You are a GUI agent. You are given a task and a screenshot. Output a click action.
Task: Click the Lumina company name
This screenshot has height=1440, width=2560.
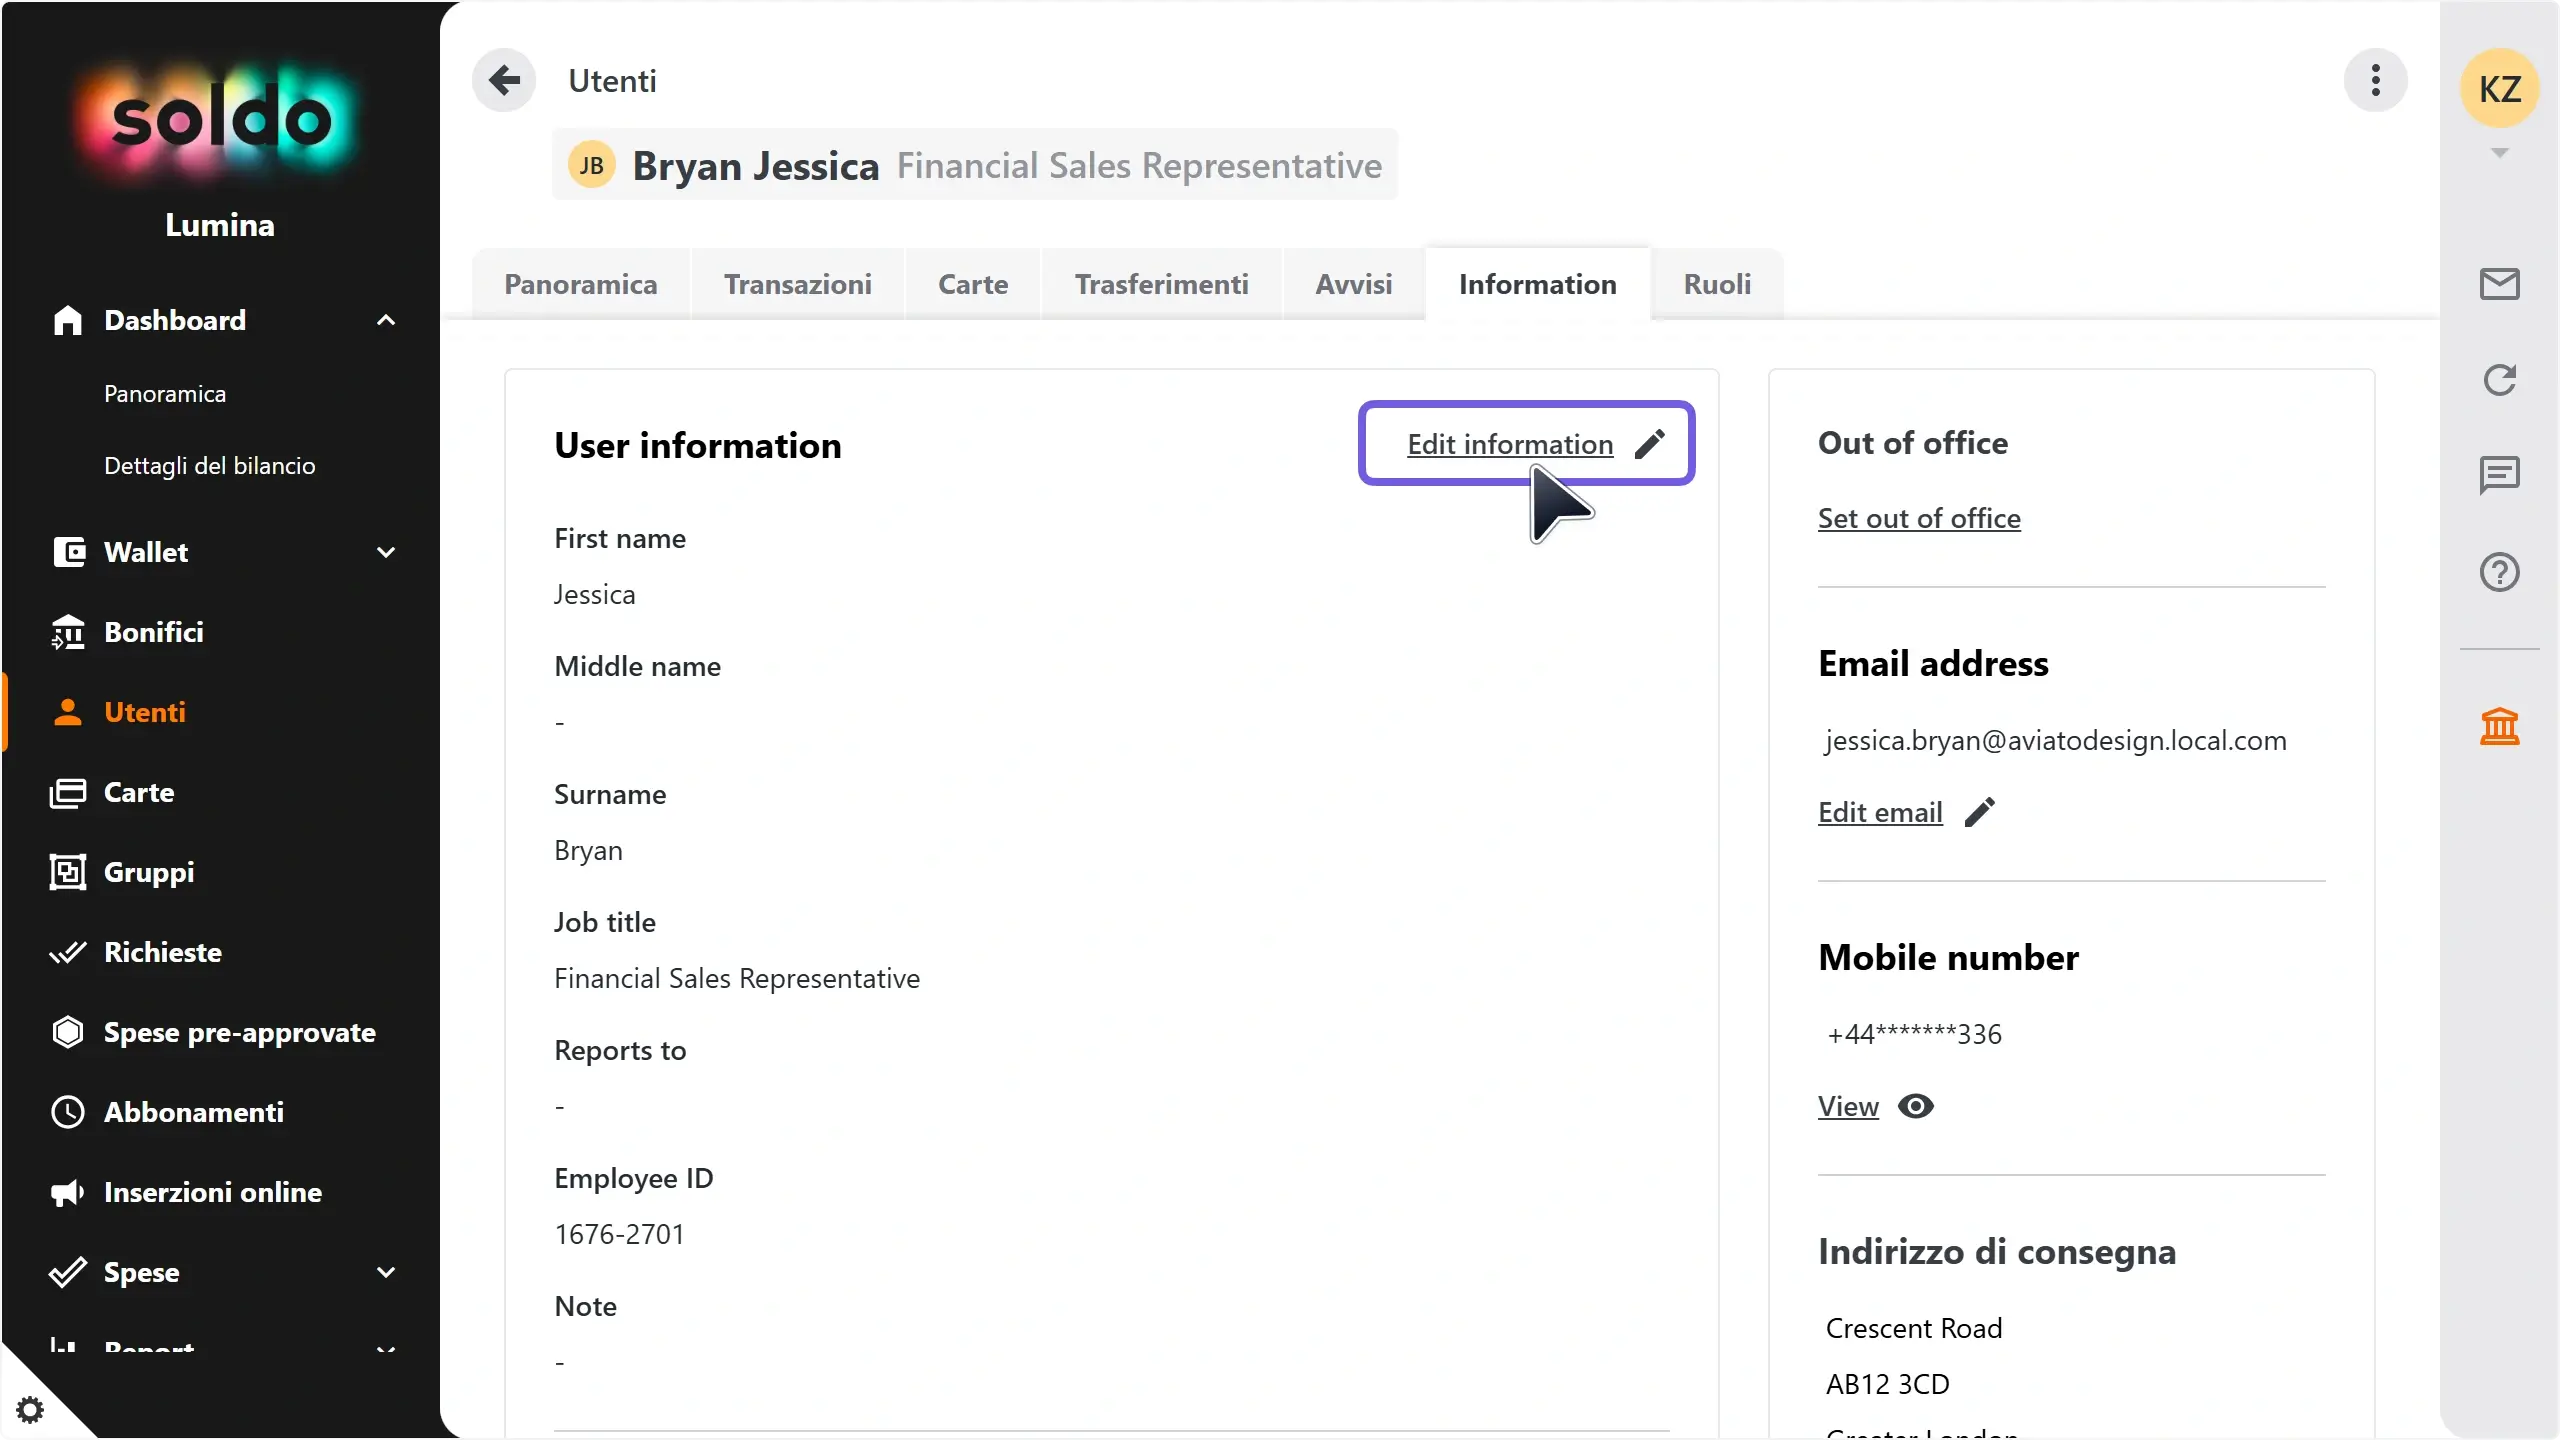click(x=220, y=225)
